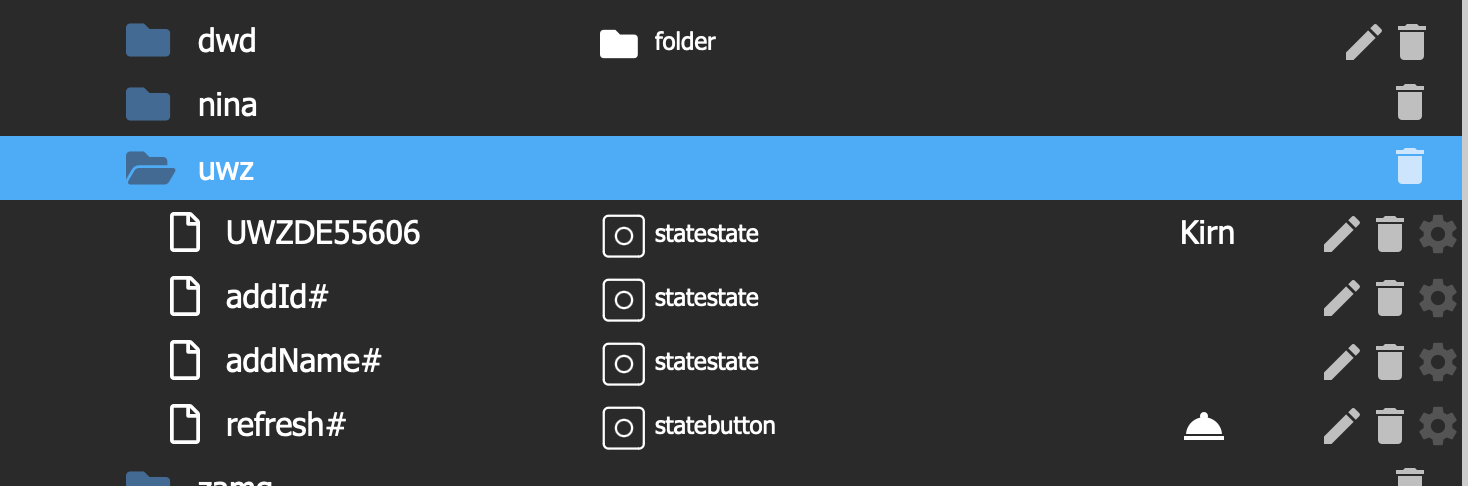Image resolution: width=1468 pixels, height=486 pixels.
Task: Delete the addId# state
Action: pyautogui.click(x=1389, y=298)
